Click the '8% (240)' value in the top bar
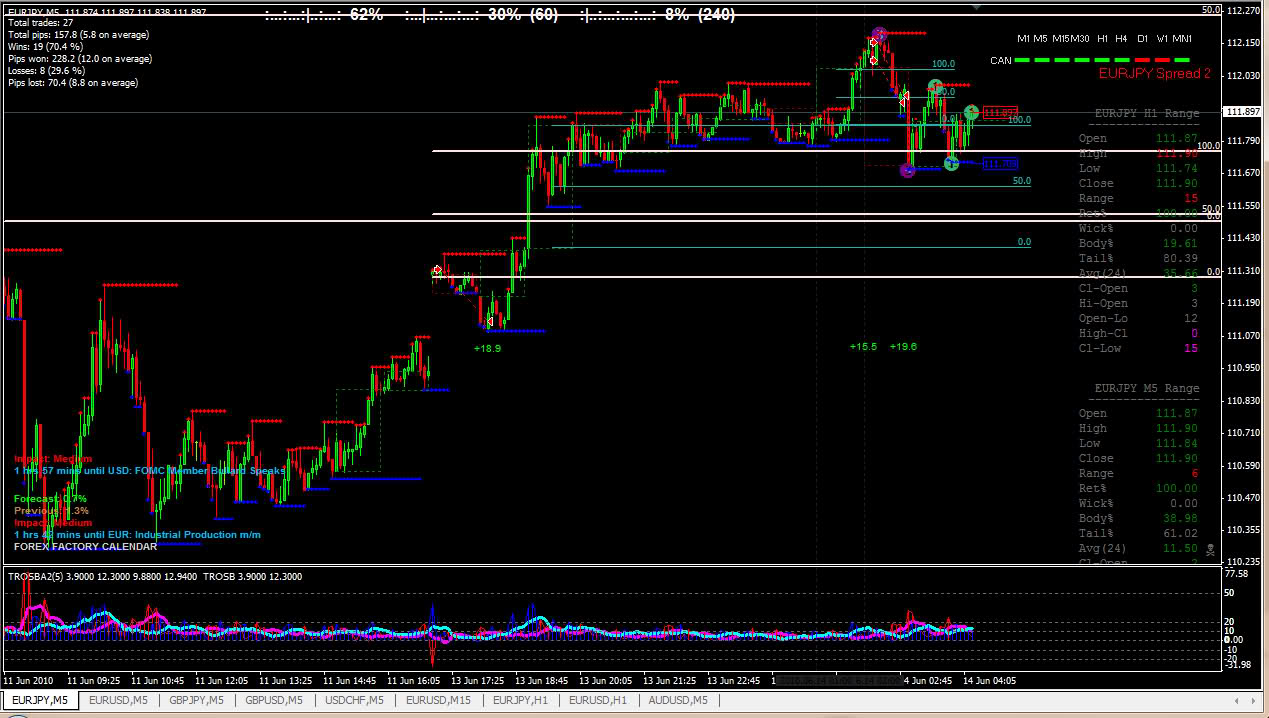Viewport: 1269px width, 718px height. point(699,14)
